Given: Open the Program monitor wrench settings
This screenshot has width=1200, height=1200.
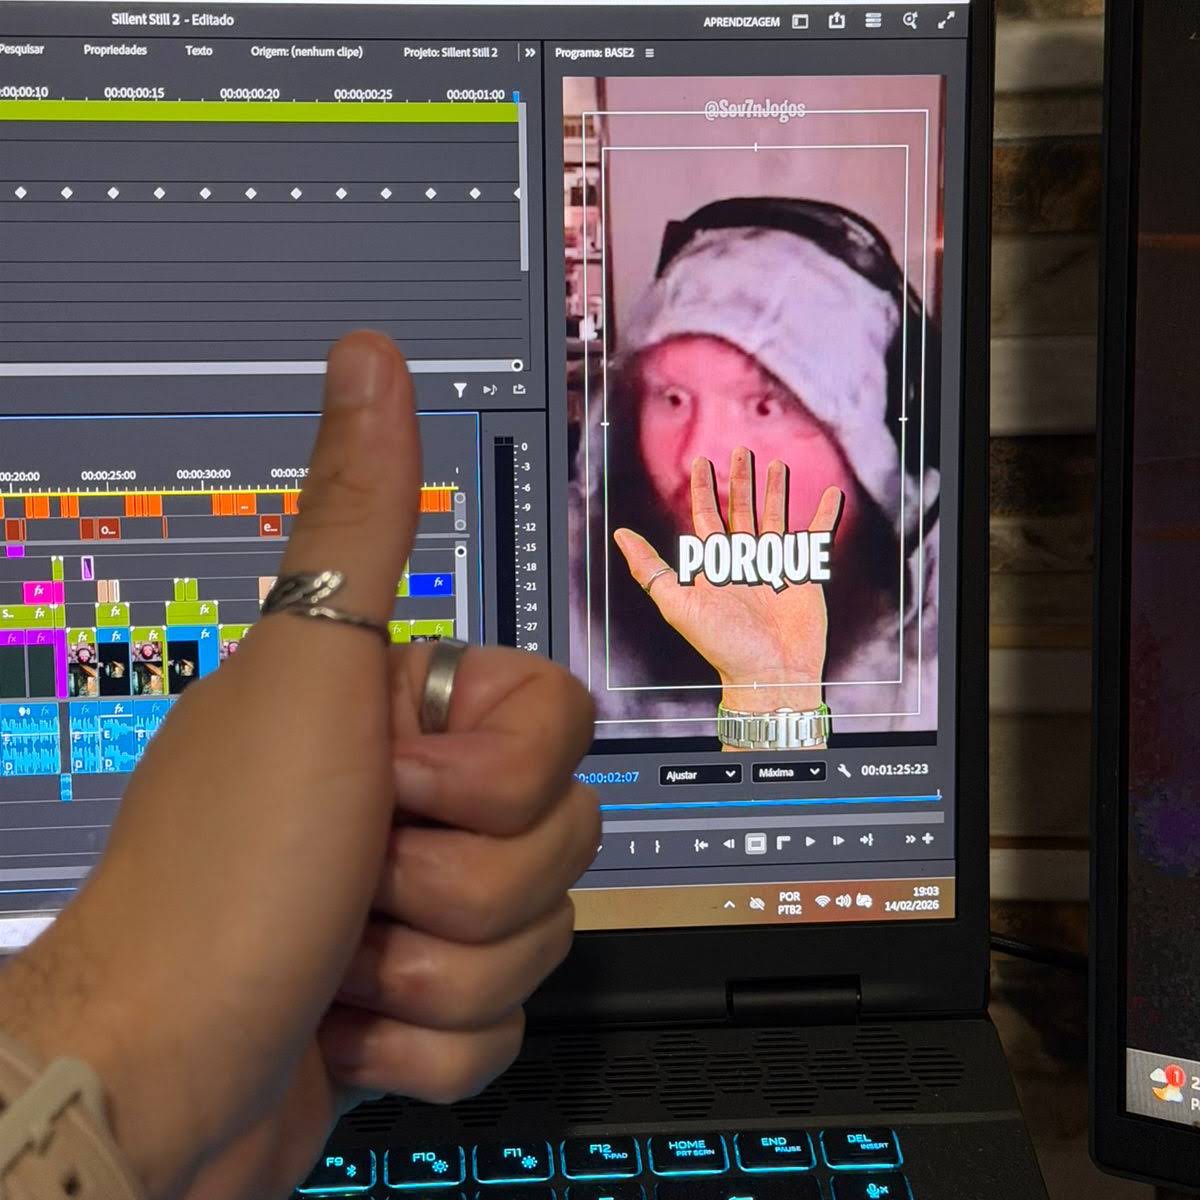Looking at the screenshot, I should 844,771.
